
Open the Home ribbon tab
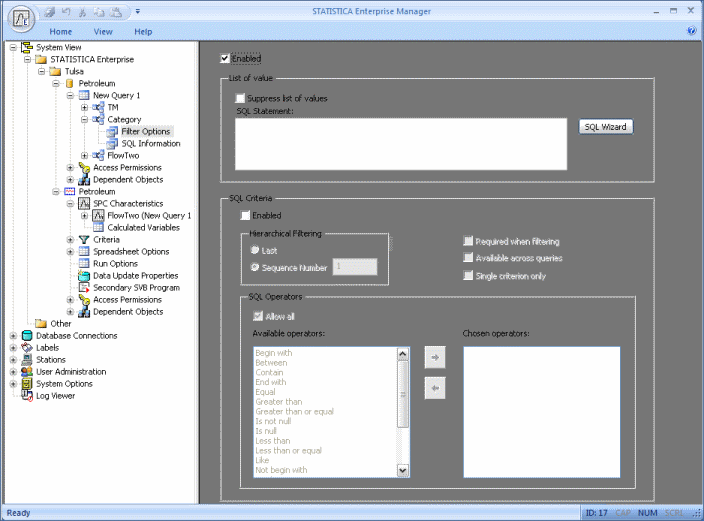click(61, 32)
